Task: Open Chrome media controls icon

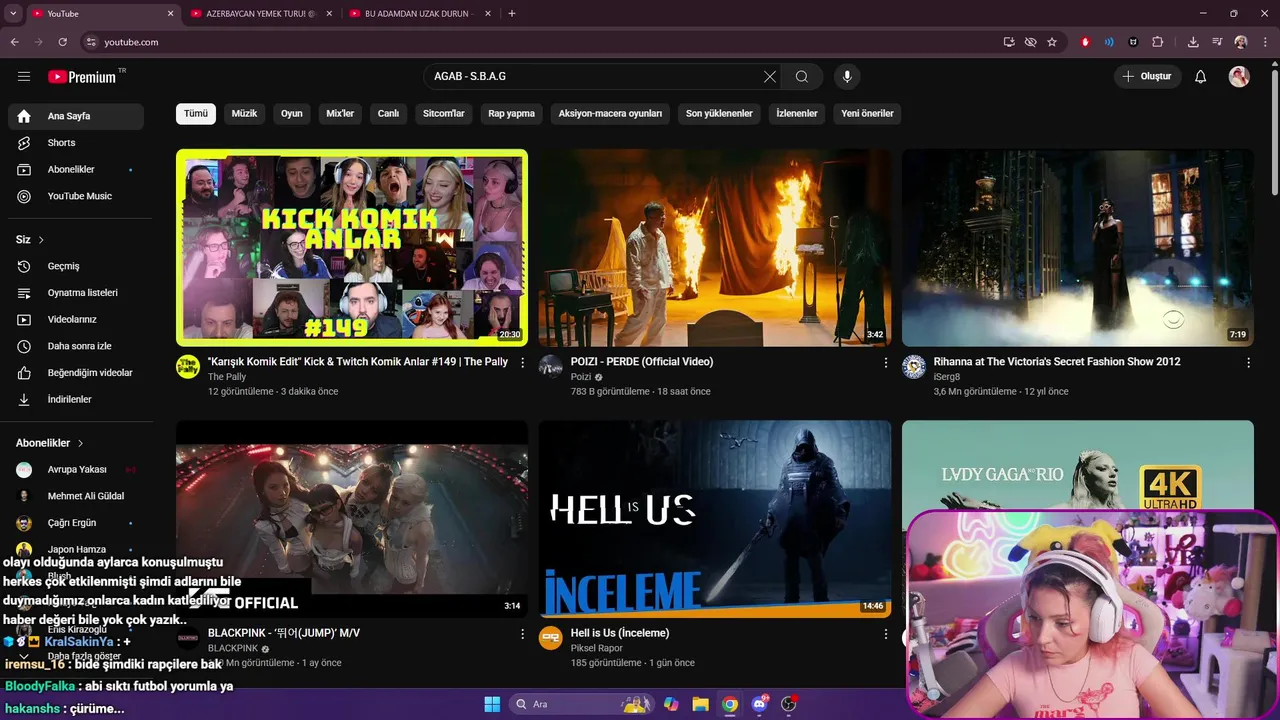Action: click(1217, 42)
